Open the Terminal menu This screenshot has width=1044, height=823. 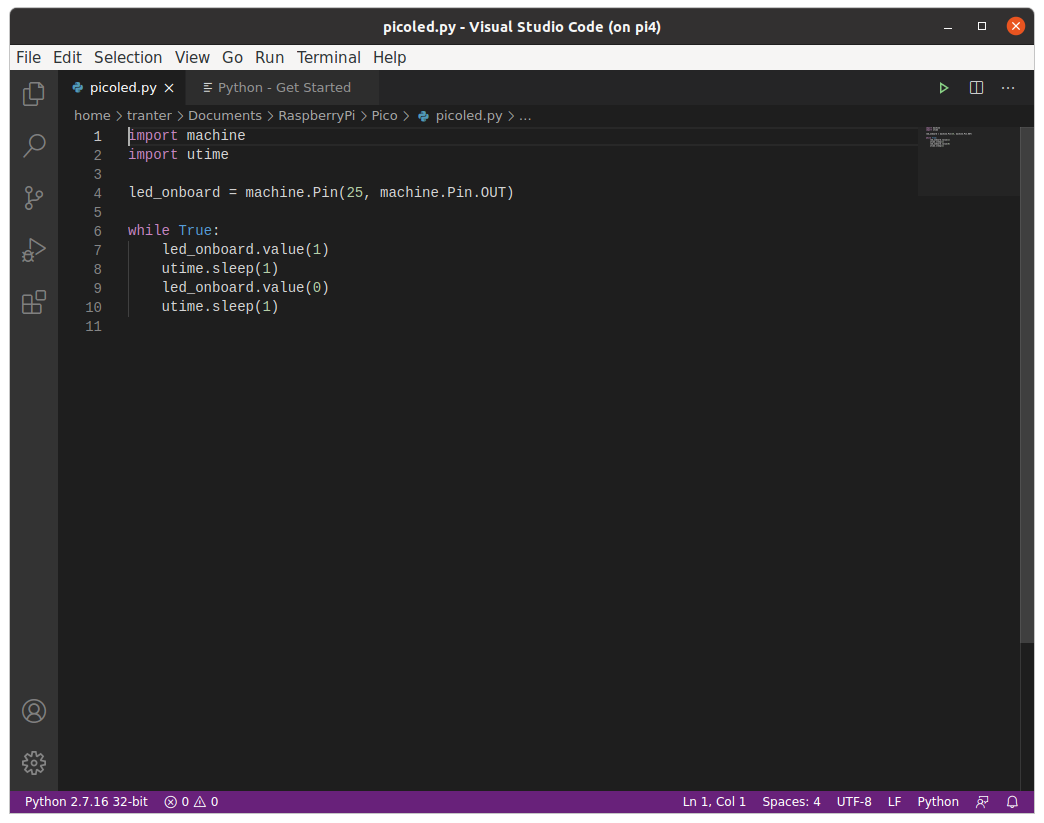pos(328,57)
